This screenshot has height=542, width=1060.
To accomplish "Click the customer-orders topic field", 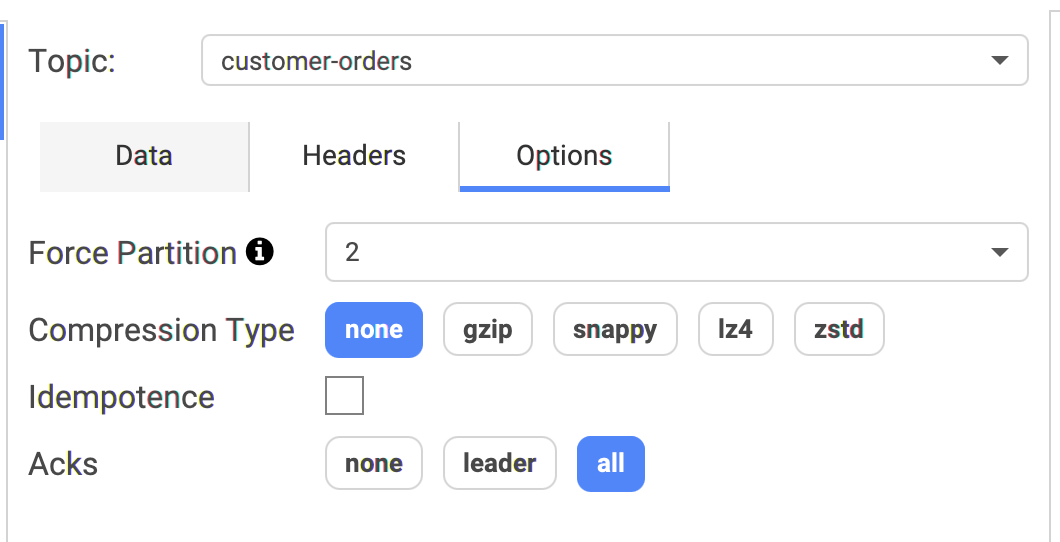I will 615,60.
